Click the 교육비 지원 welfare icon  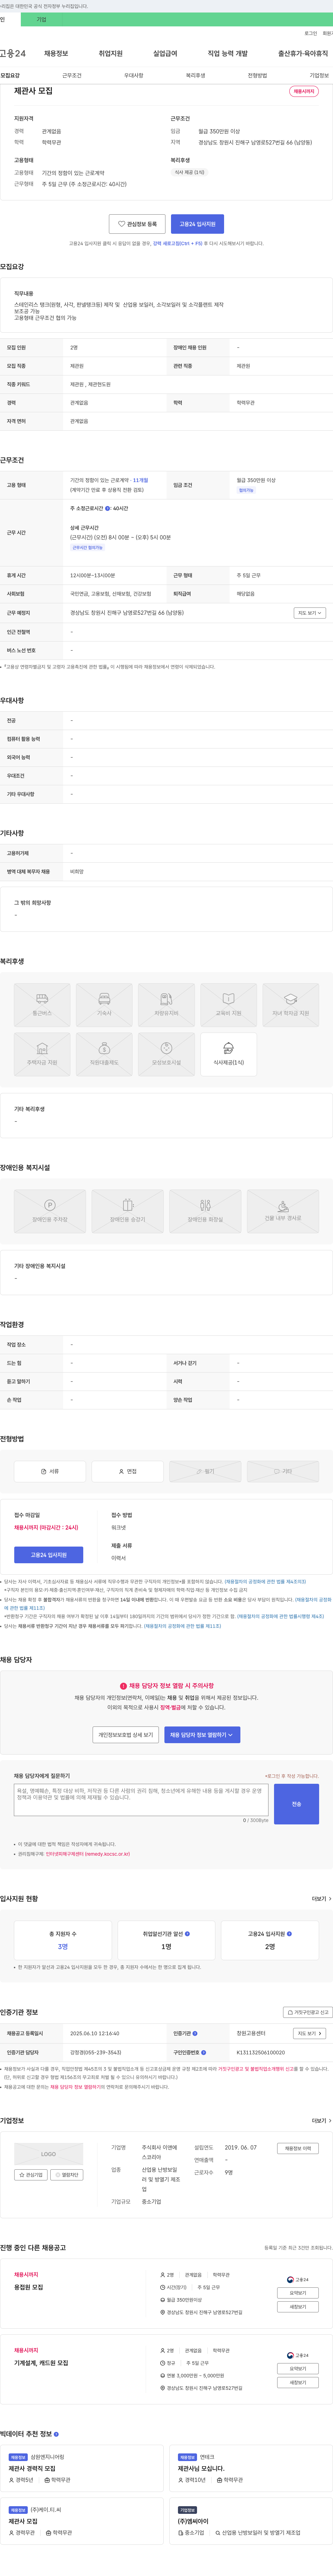point(228,1005)
